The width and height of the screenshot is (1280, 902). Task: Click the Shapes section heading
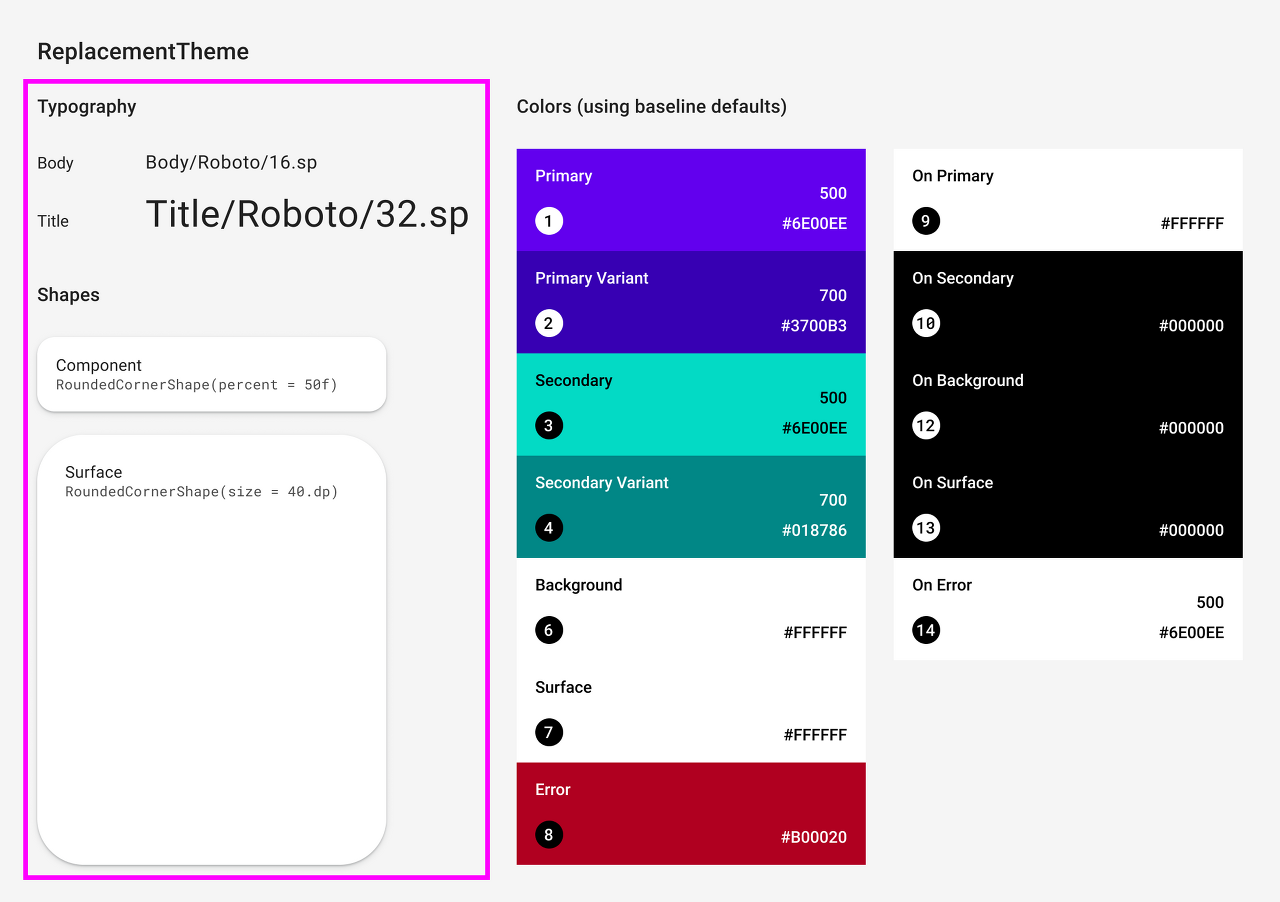tap(68, 295)
